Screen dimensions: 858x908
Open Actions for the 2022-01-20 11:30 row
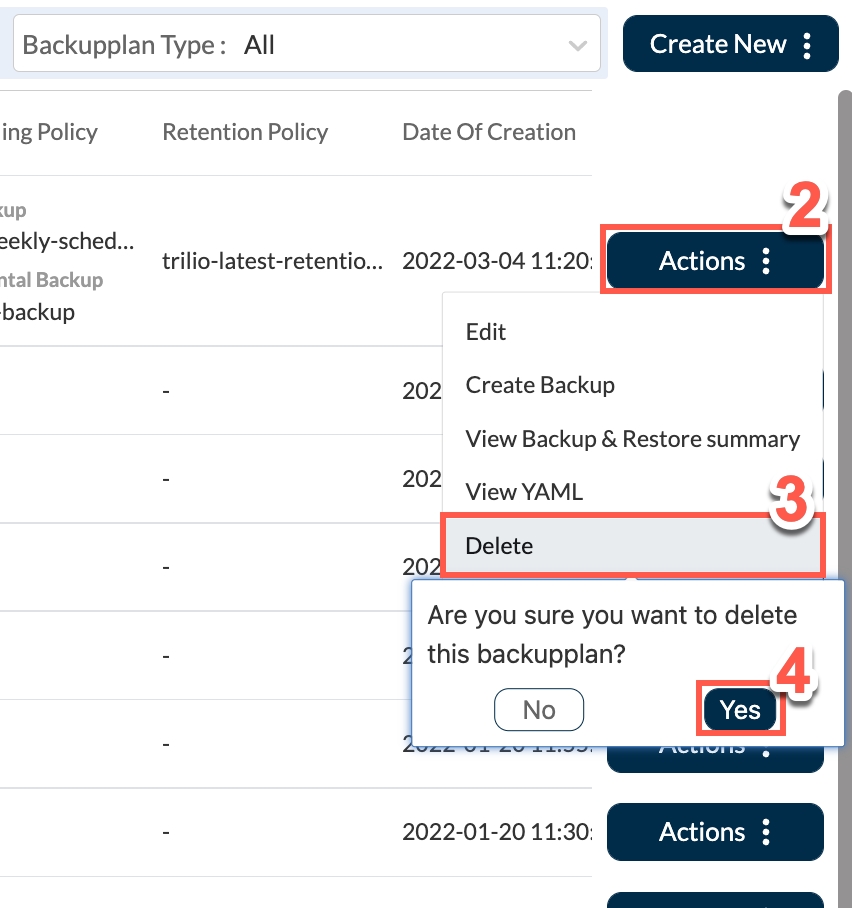click(x=702, y=832)
